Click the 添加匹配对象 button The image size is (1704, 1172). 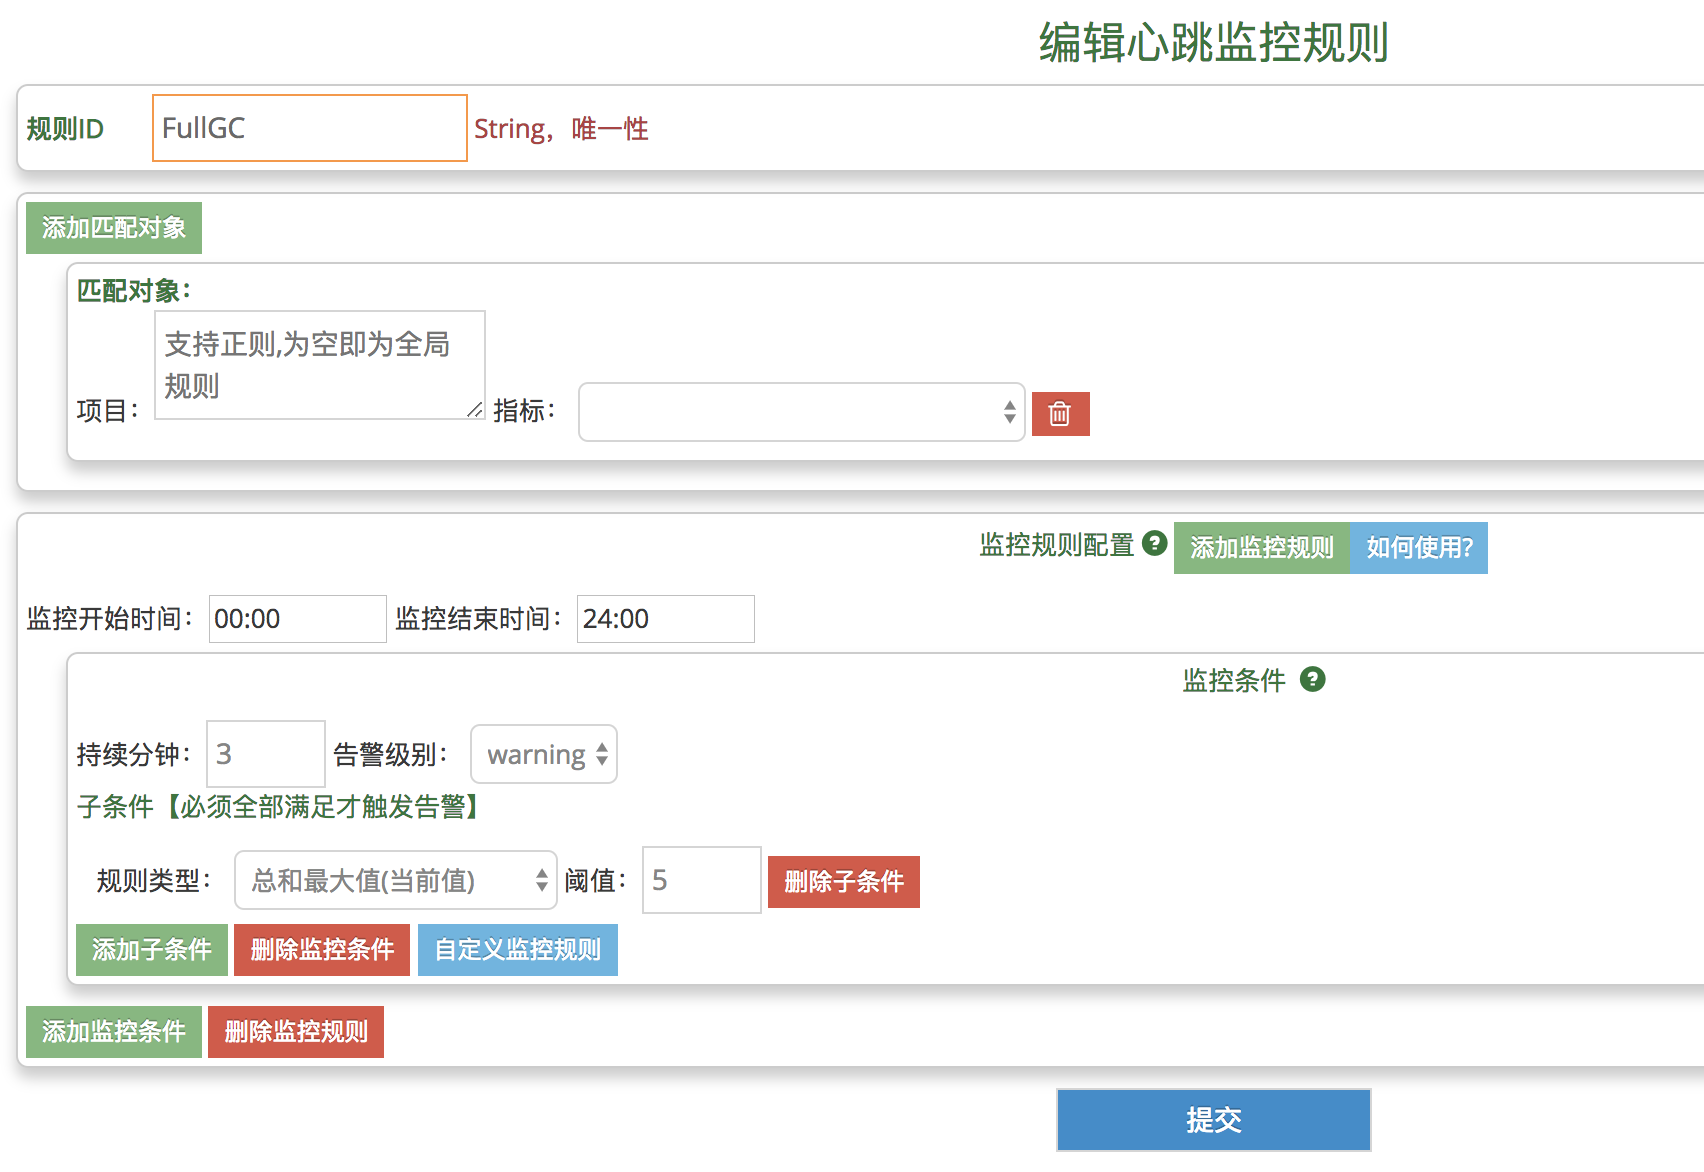pos(114,228)
